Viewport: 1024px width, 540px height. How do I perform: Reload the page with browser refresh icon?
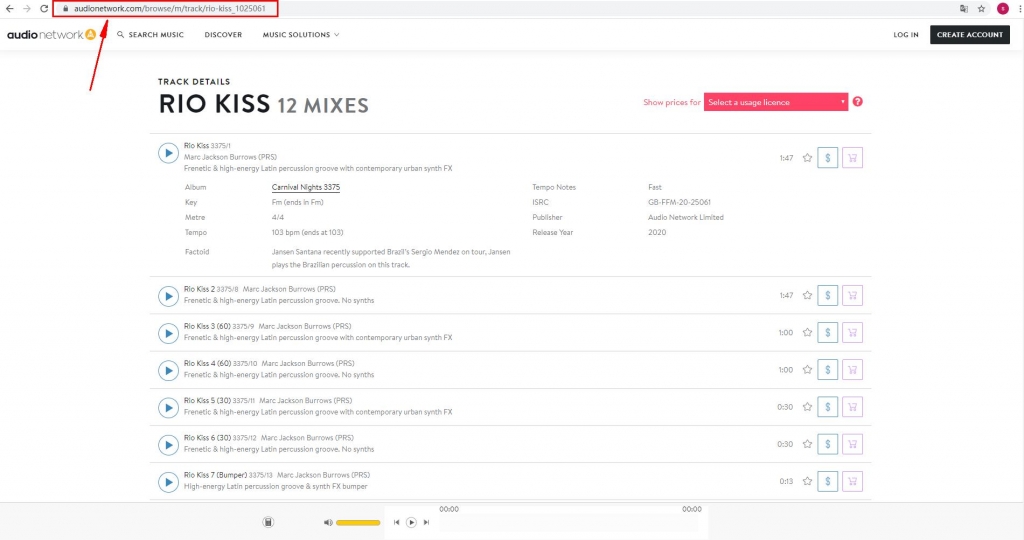pos(44,8)
